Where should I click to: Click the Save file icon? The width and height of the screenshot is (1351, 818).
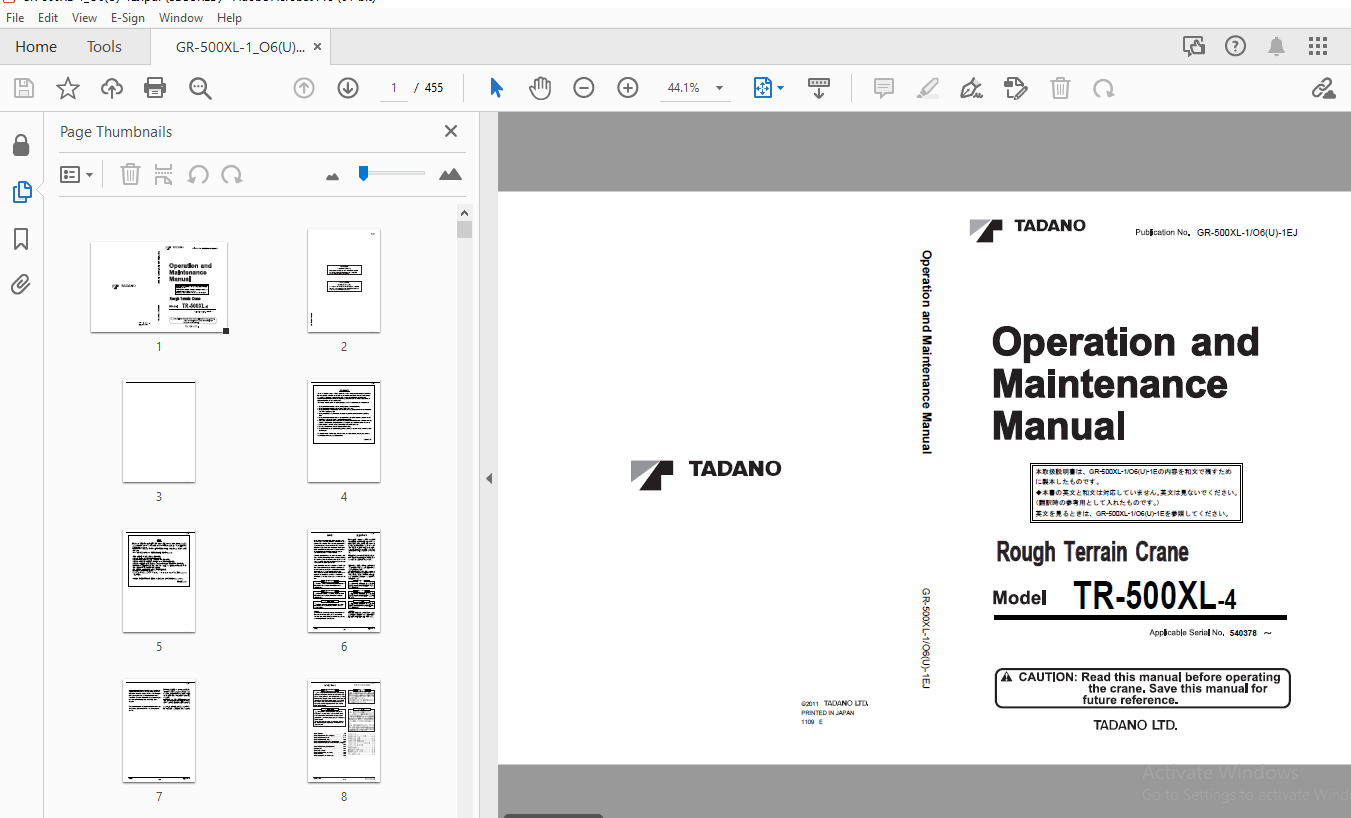(24, 88)
